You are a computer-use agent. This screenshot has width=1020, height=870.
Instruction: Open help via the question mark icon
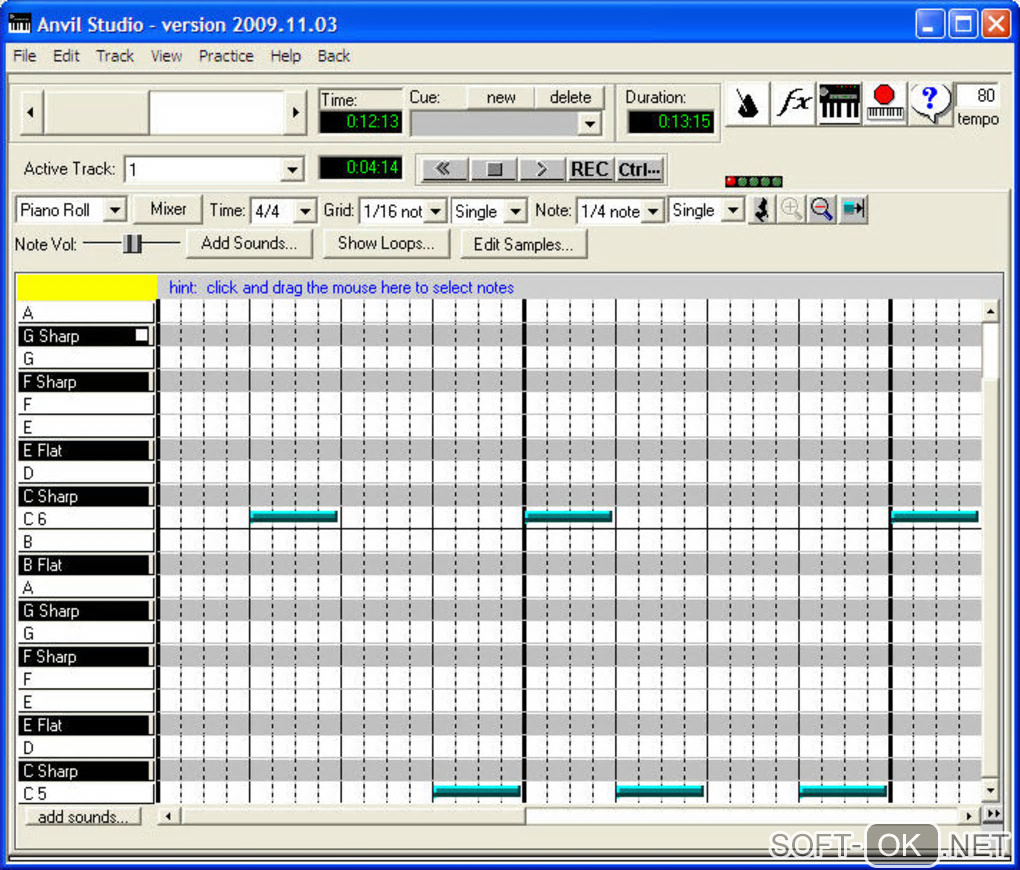[930, 103]
